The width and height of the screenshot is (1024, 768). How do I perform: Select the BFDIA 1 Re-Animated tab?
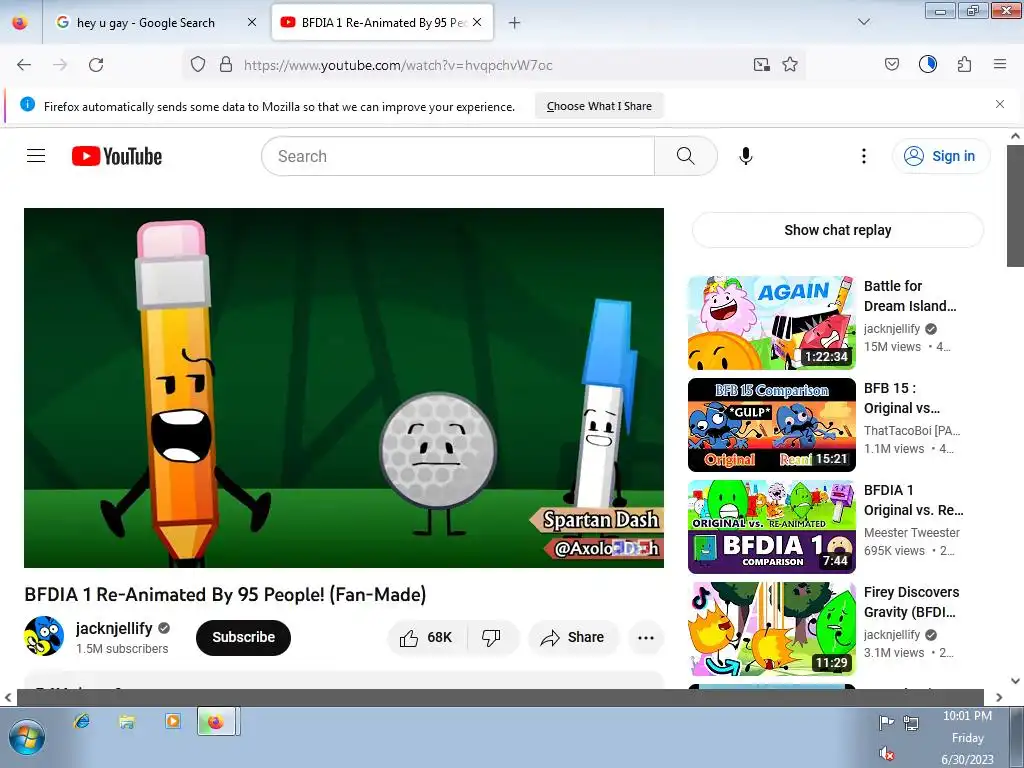pos(382,23)
